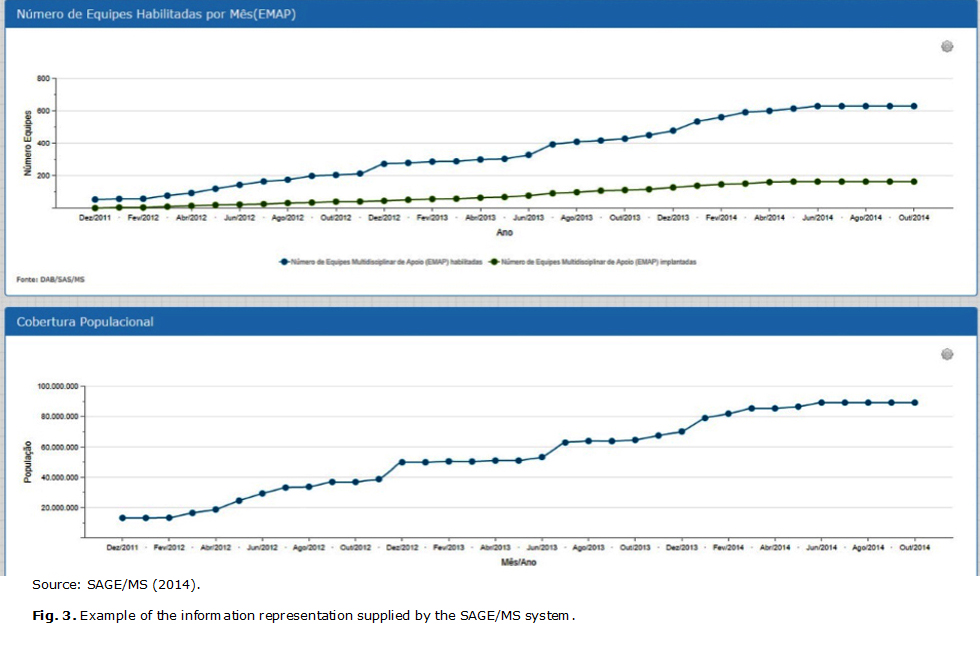
Task: Click the Out/2014 point in population chart
Action: (x=913, y=403)
